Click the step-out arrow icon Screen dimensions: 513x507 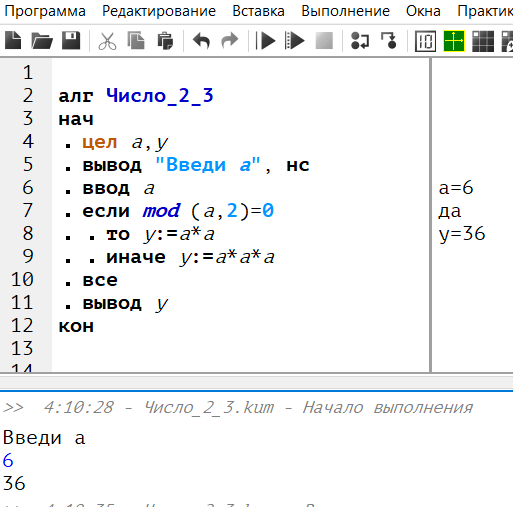tap(389, 41)
